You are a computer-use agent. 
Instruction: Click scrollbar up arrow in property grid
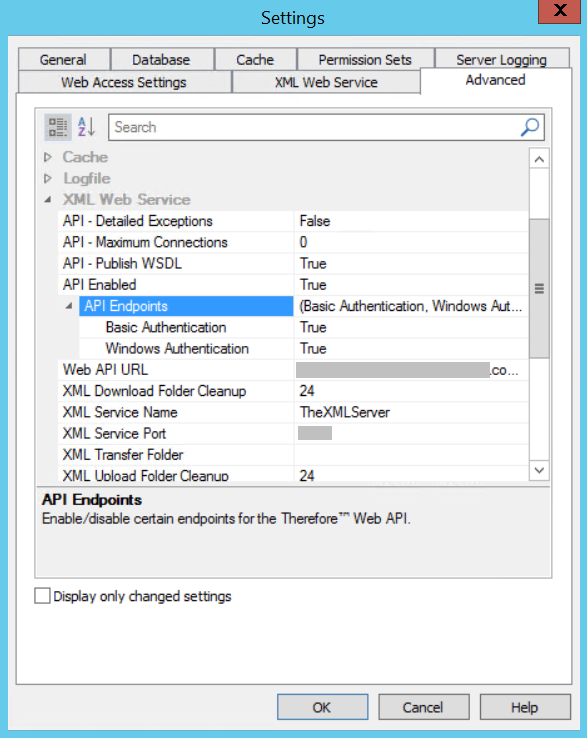tap(539, 159)
